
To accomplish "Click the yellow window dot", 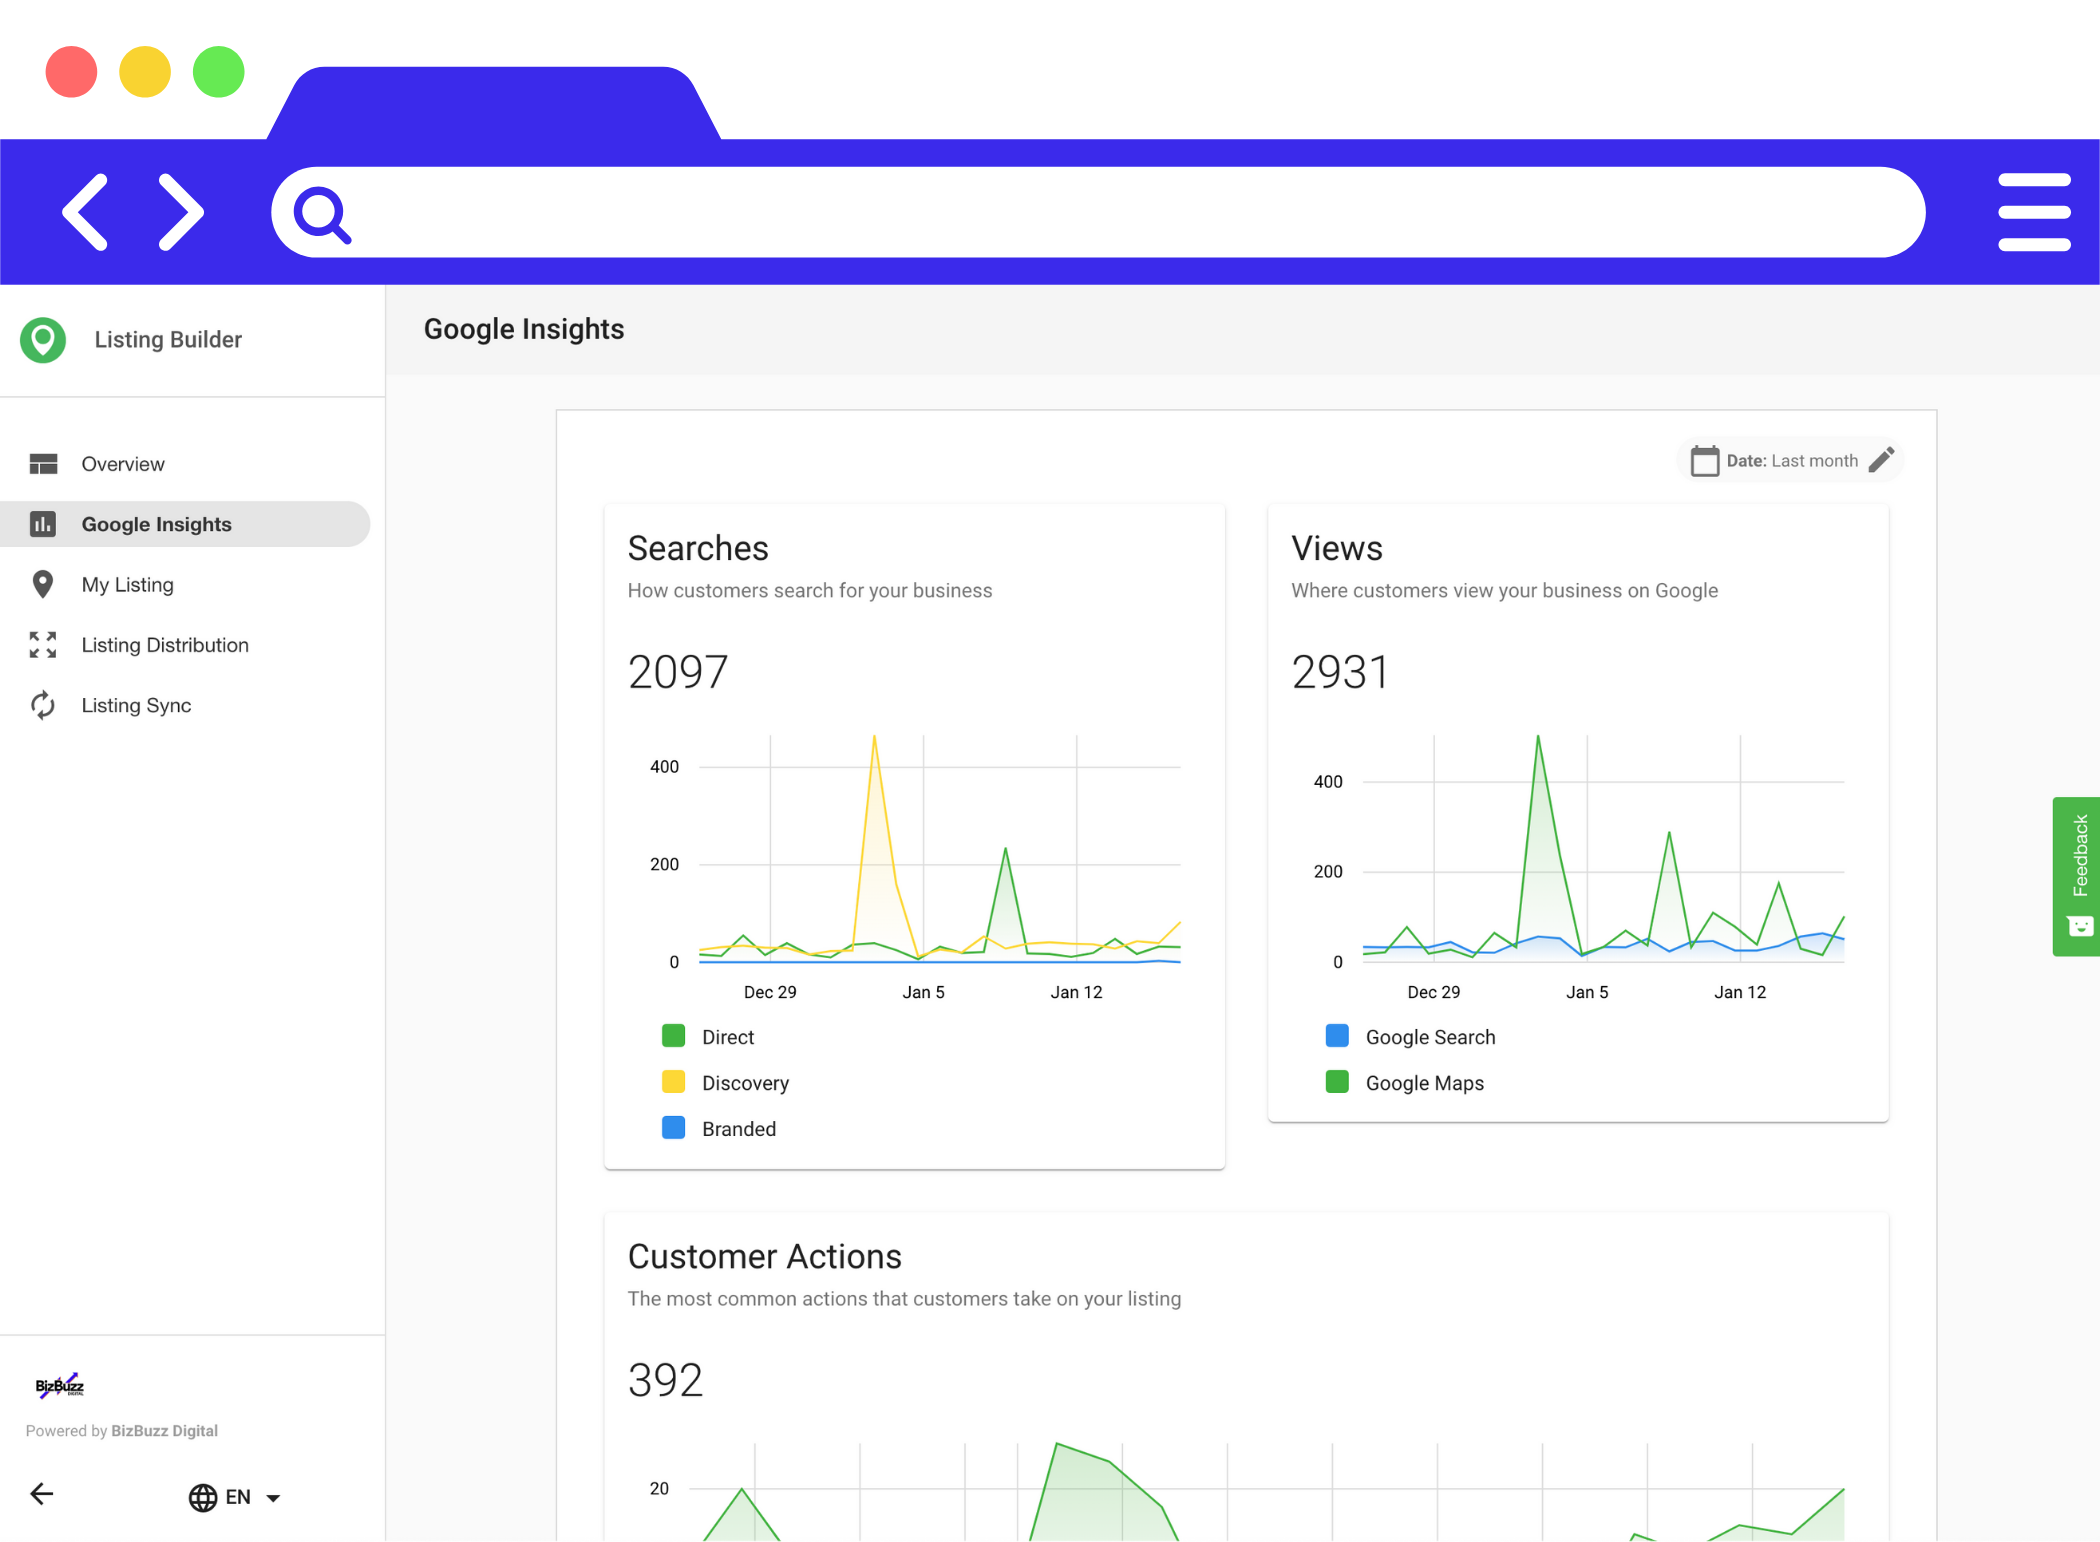I will 145,72.
